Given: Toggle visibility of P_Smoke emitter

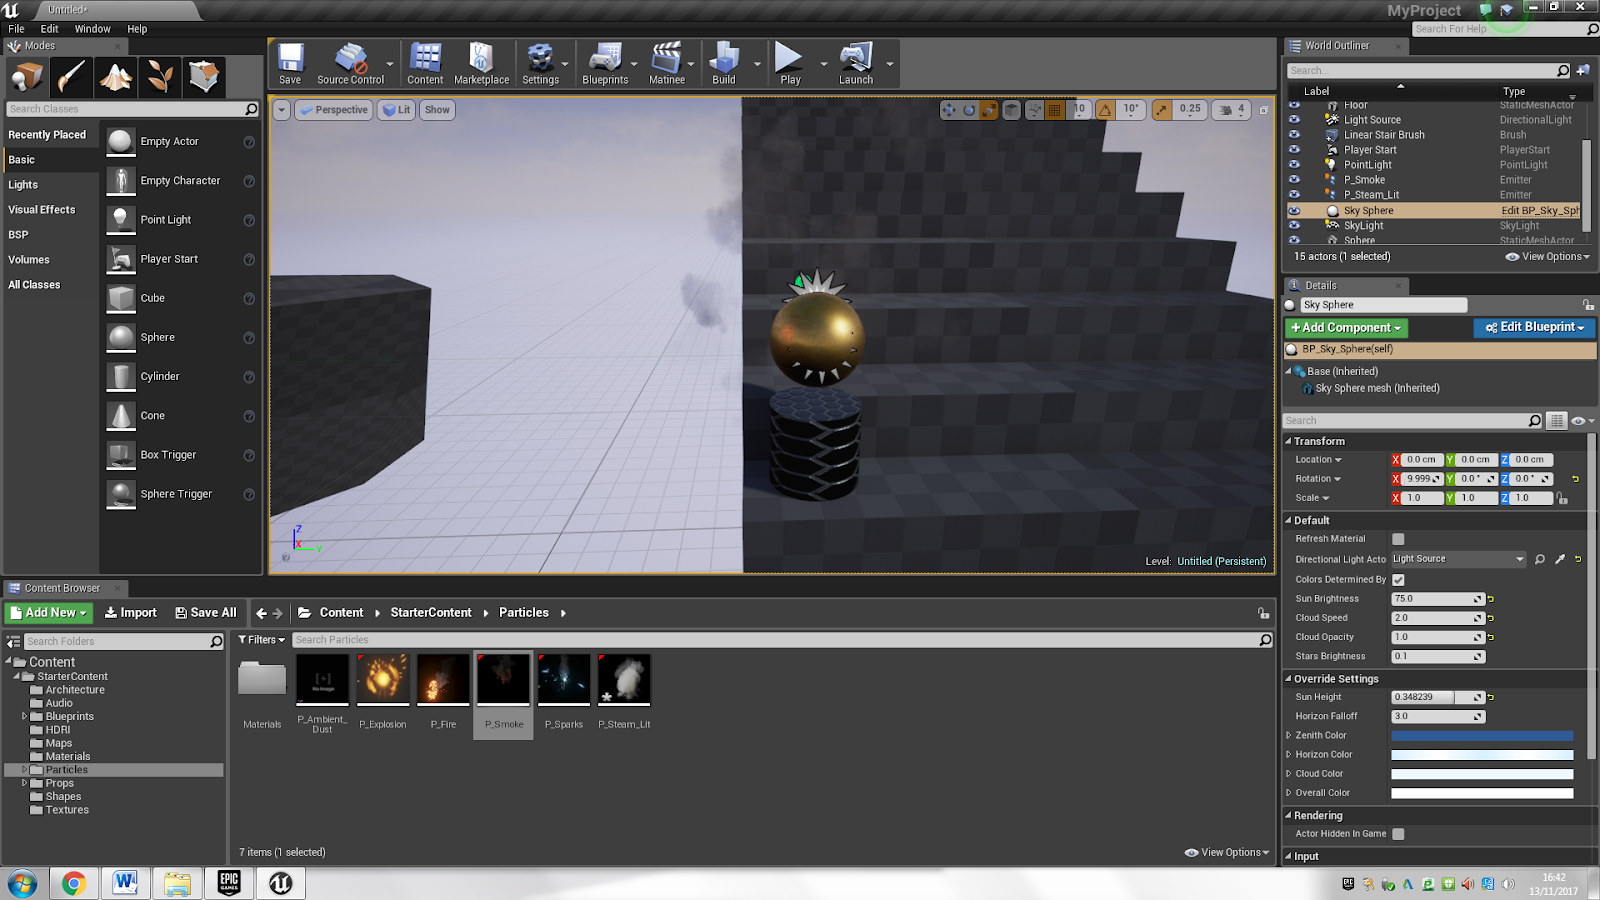Looking at the screenshot, I should click(1294, 180).
